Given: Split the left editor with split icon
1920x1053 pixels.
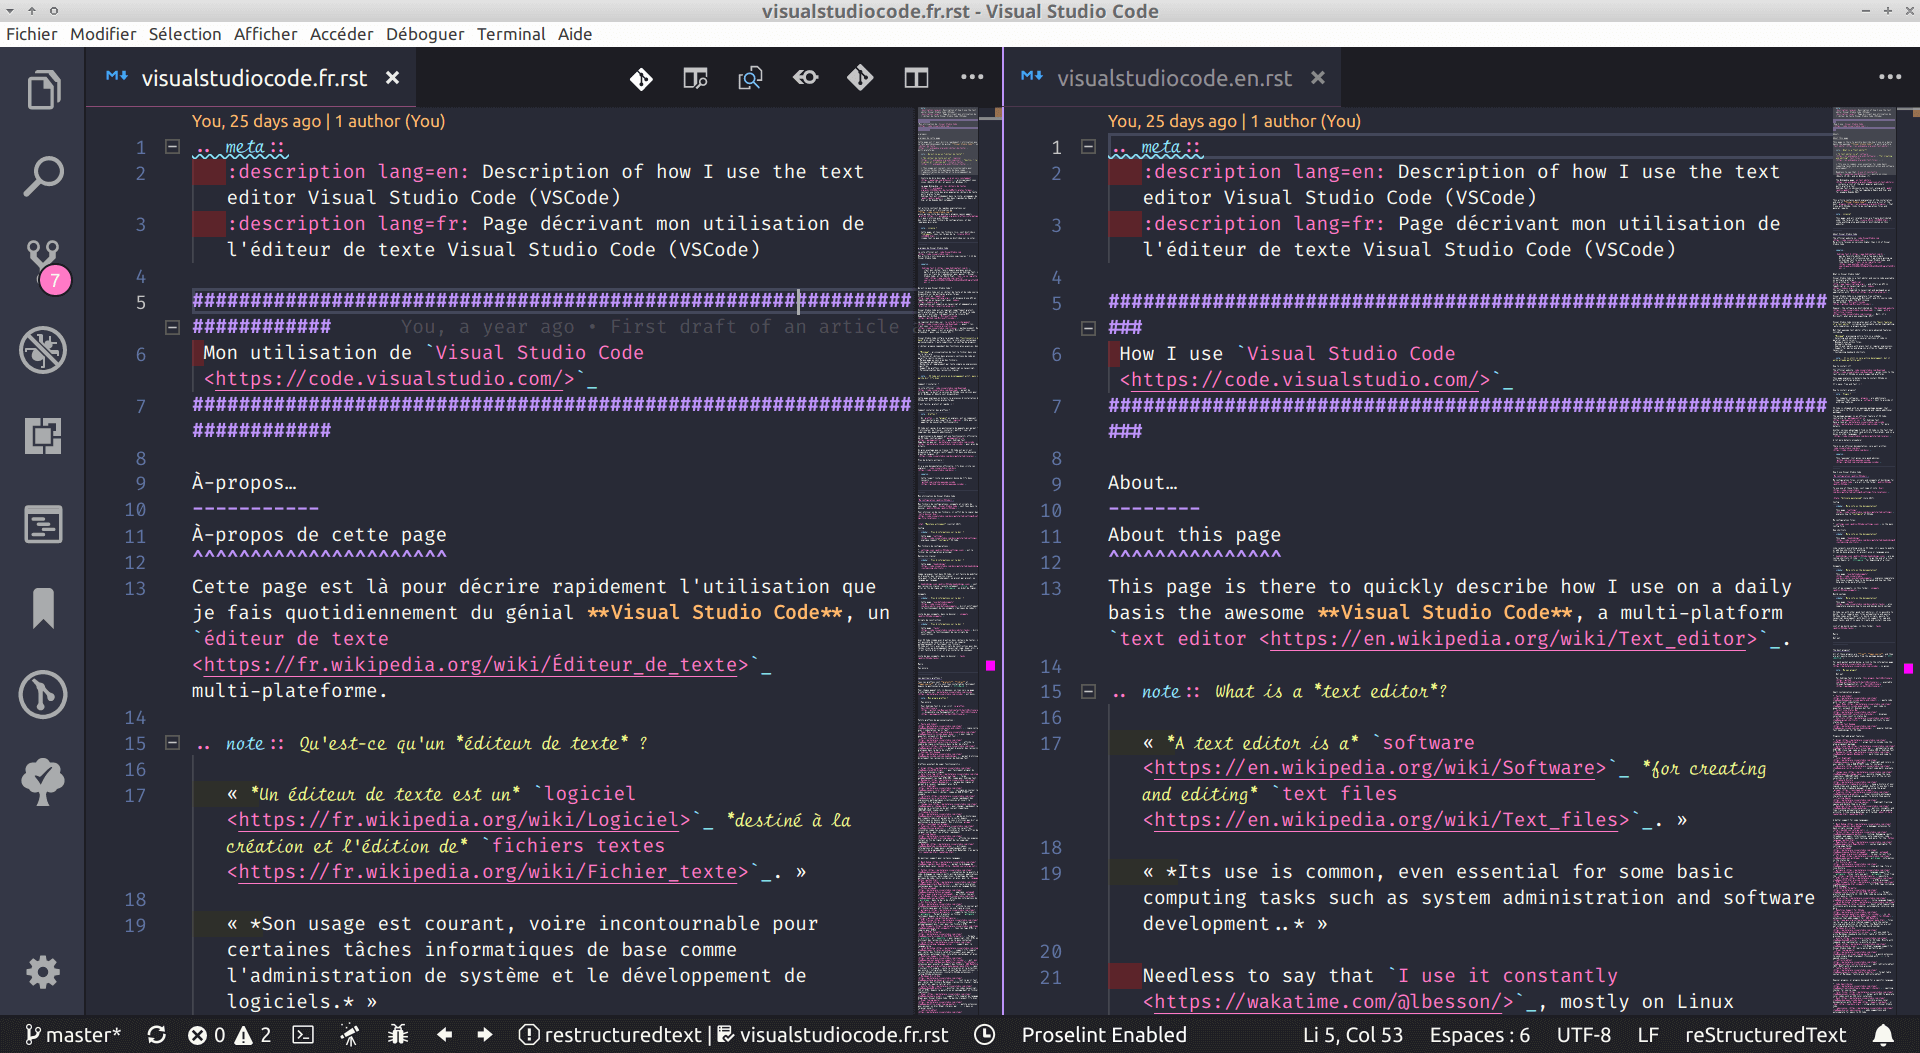Looking at the screenshot, I should pos(916,78).
